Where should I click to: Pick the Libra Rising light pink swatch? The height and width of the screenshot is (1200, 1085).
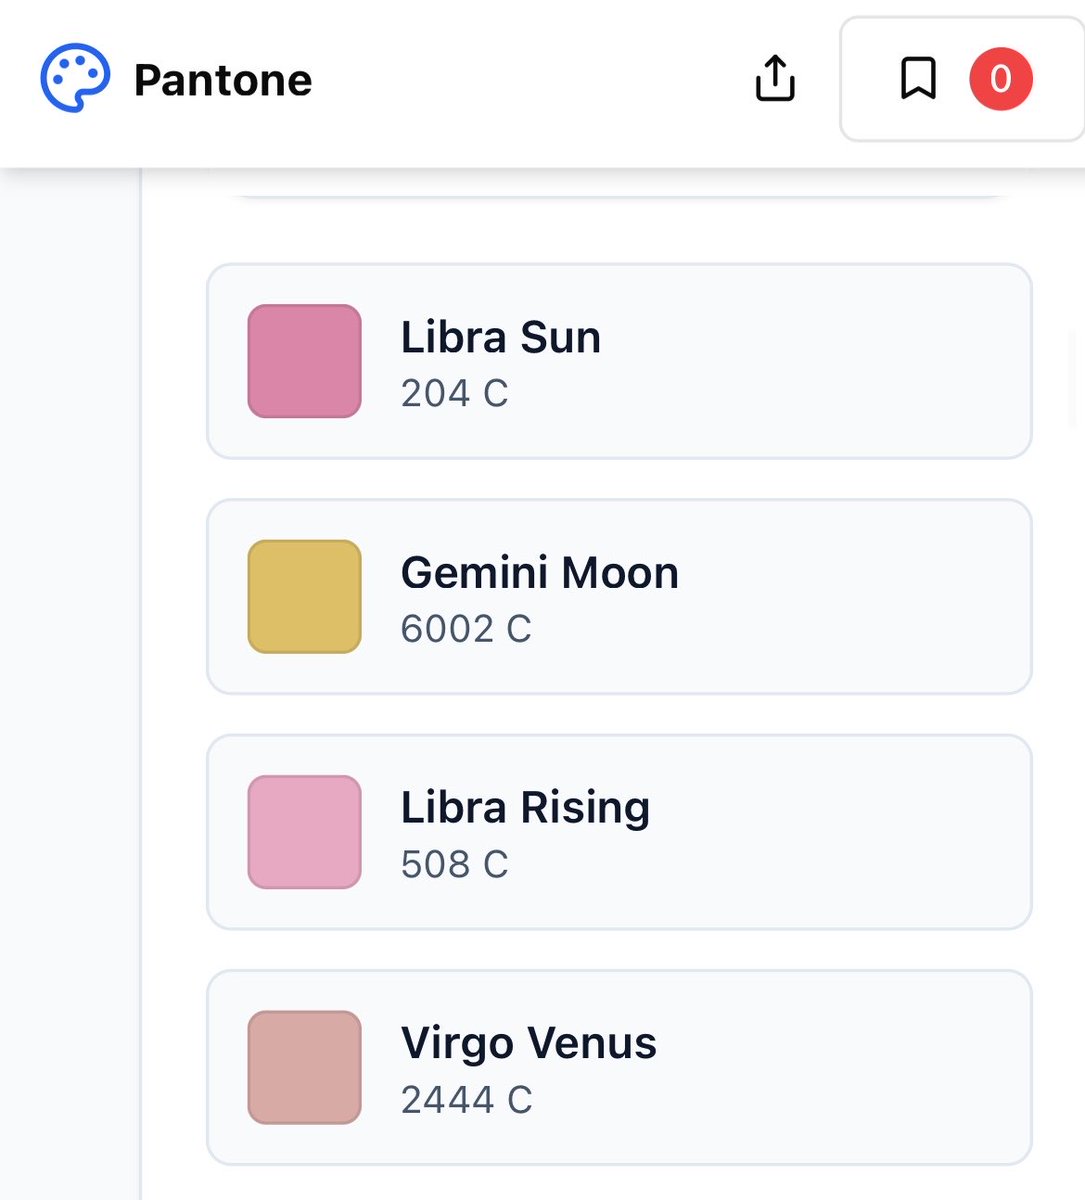point(304,832)
